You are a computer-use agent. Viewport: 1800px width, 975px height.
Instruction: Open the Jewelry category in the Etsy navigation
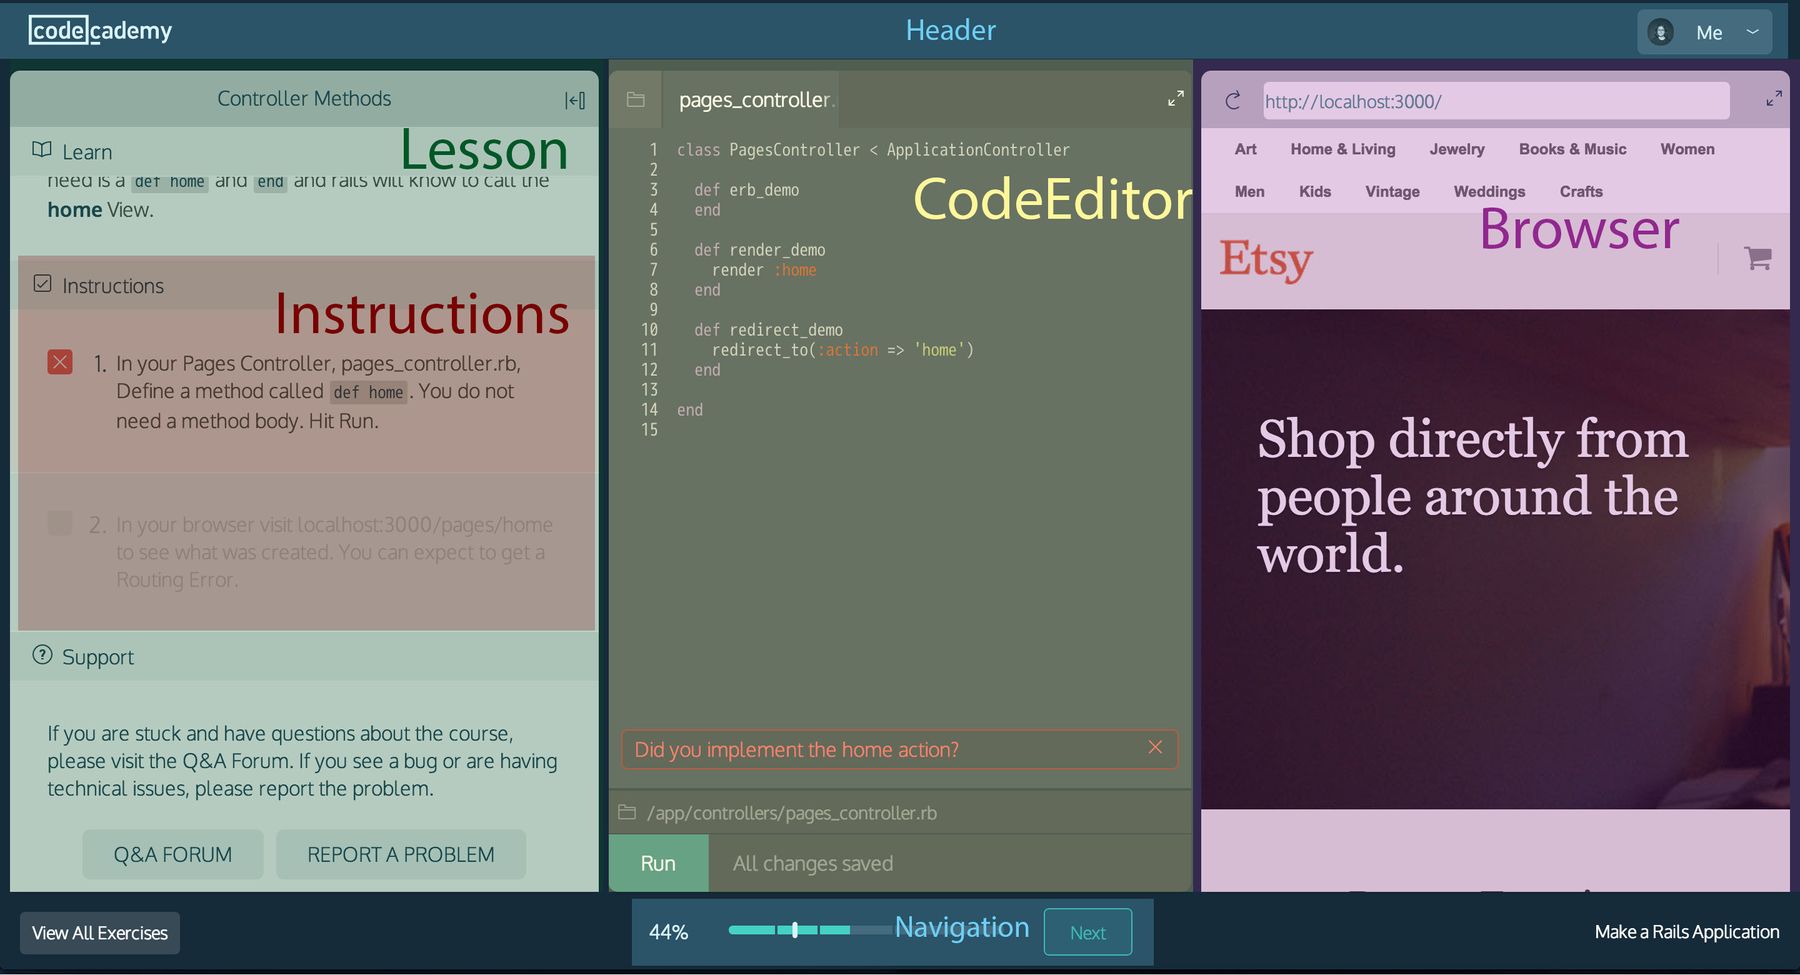click(x=1456, y=149)
